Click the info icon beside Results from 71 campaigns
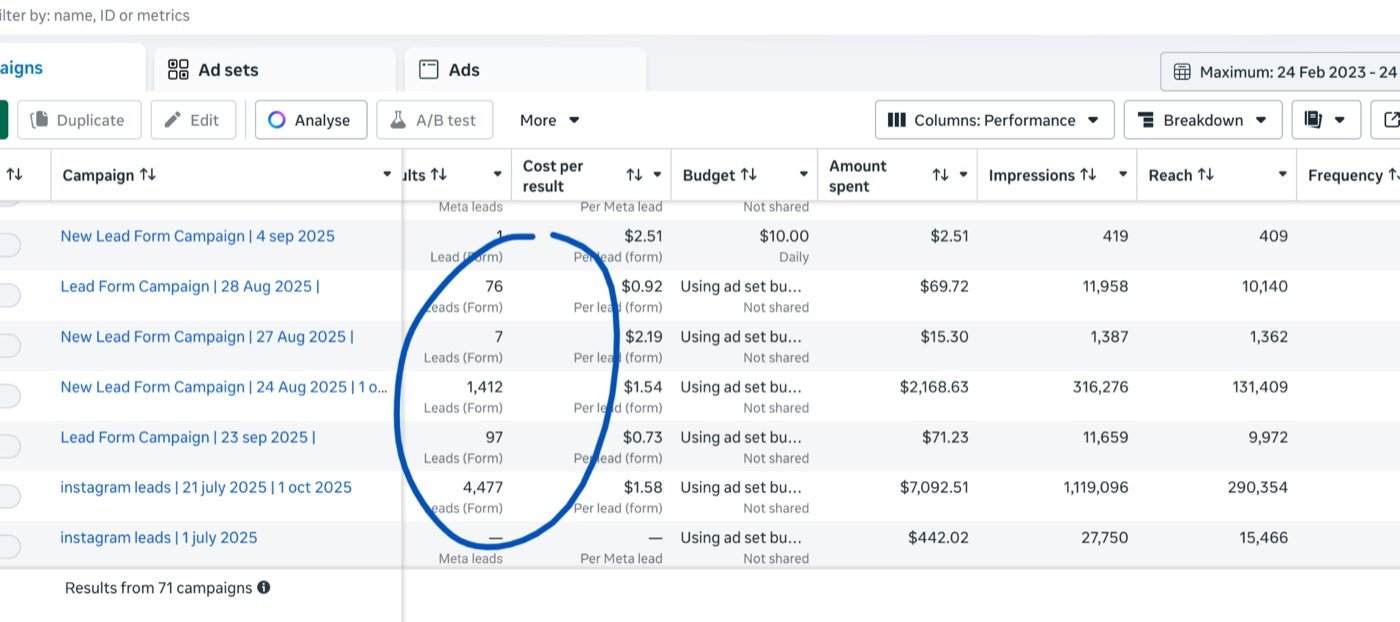Image resolution: width=1400 pixels, height=622 pixels. point(264,588)
